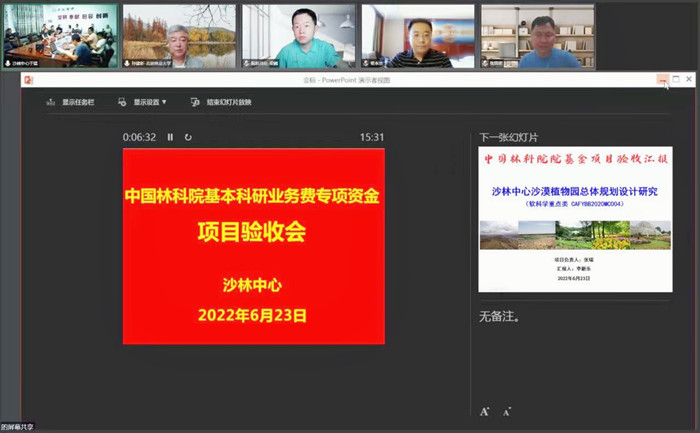Screen dimensions: 700x433
Task: Click the screen sharing label 的屏幕共享
Action: tap(17, 427)
